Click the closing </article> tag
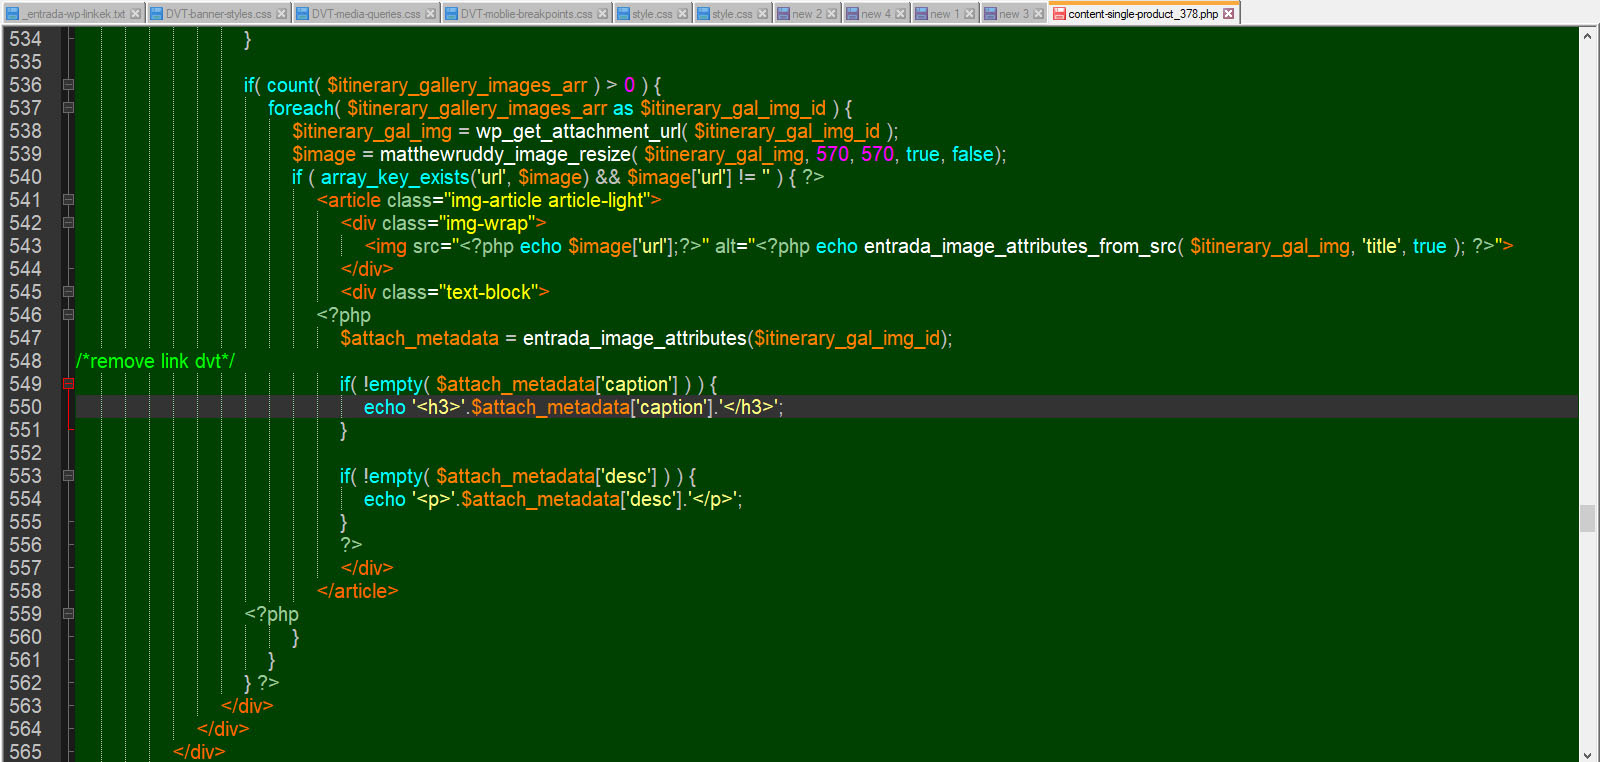The width and height of the screenshot is (1600, 762). coord(357,591)
